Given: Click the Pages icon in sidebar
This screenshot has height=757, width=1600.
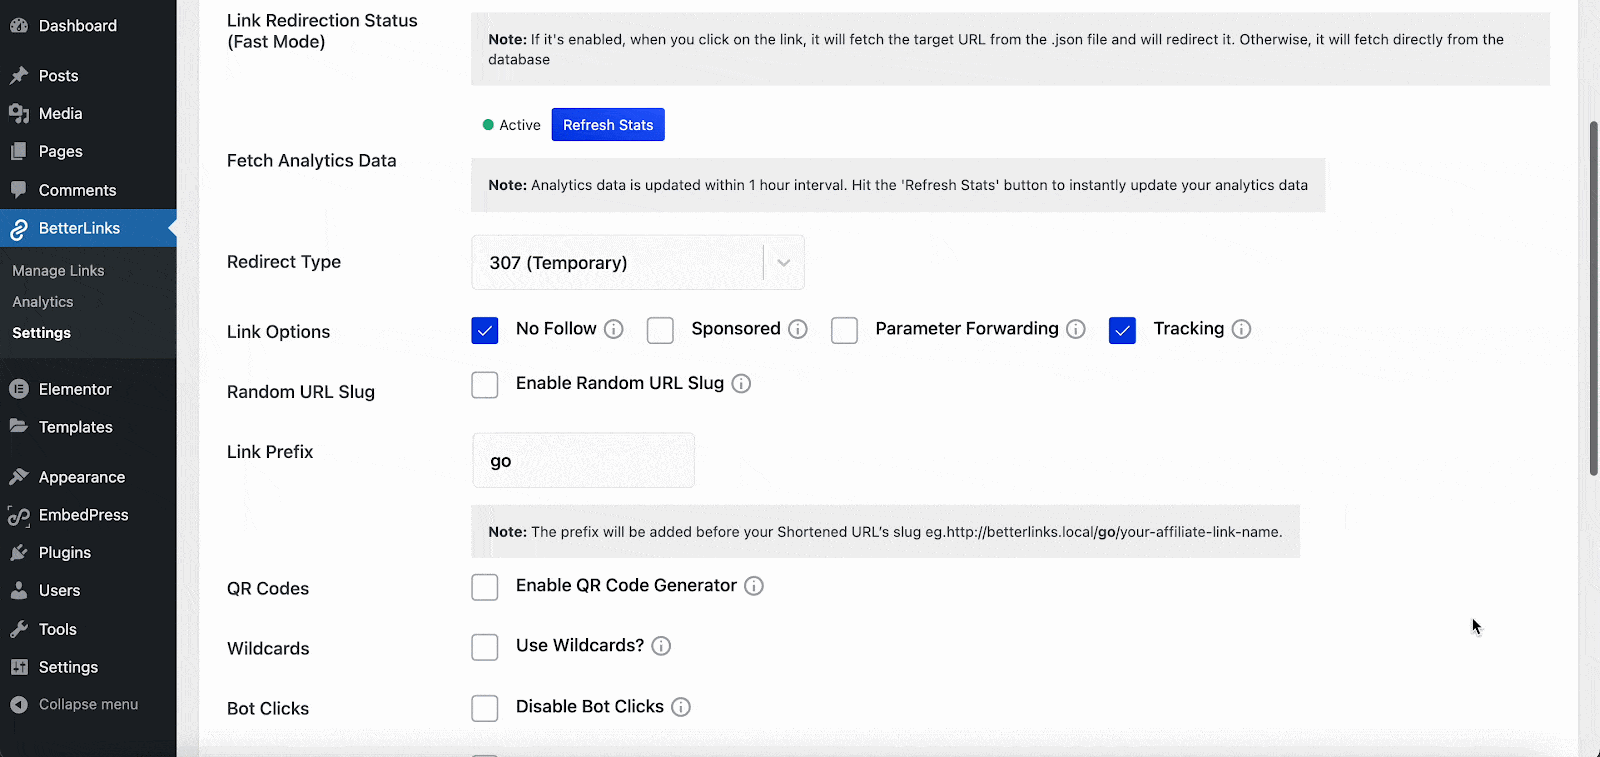Looking at the screenshot, I should pos(19,152).
